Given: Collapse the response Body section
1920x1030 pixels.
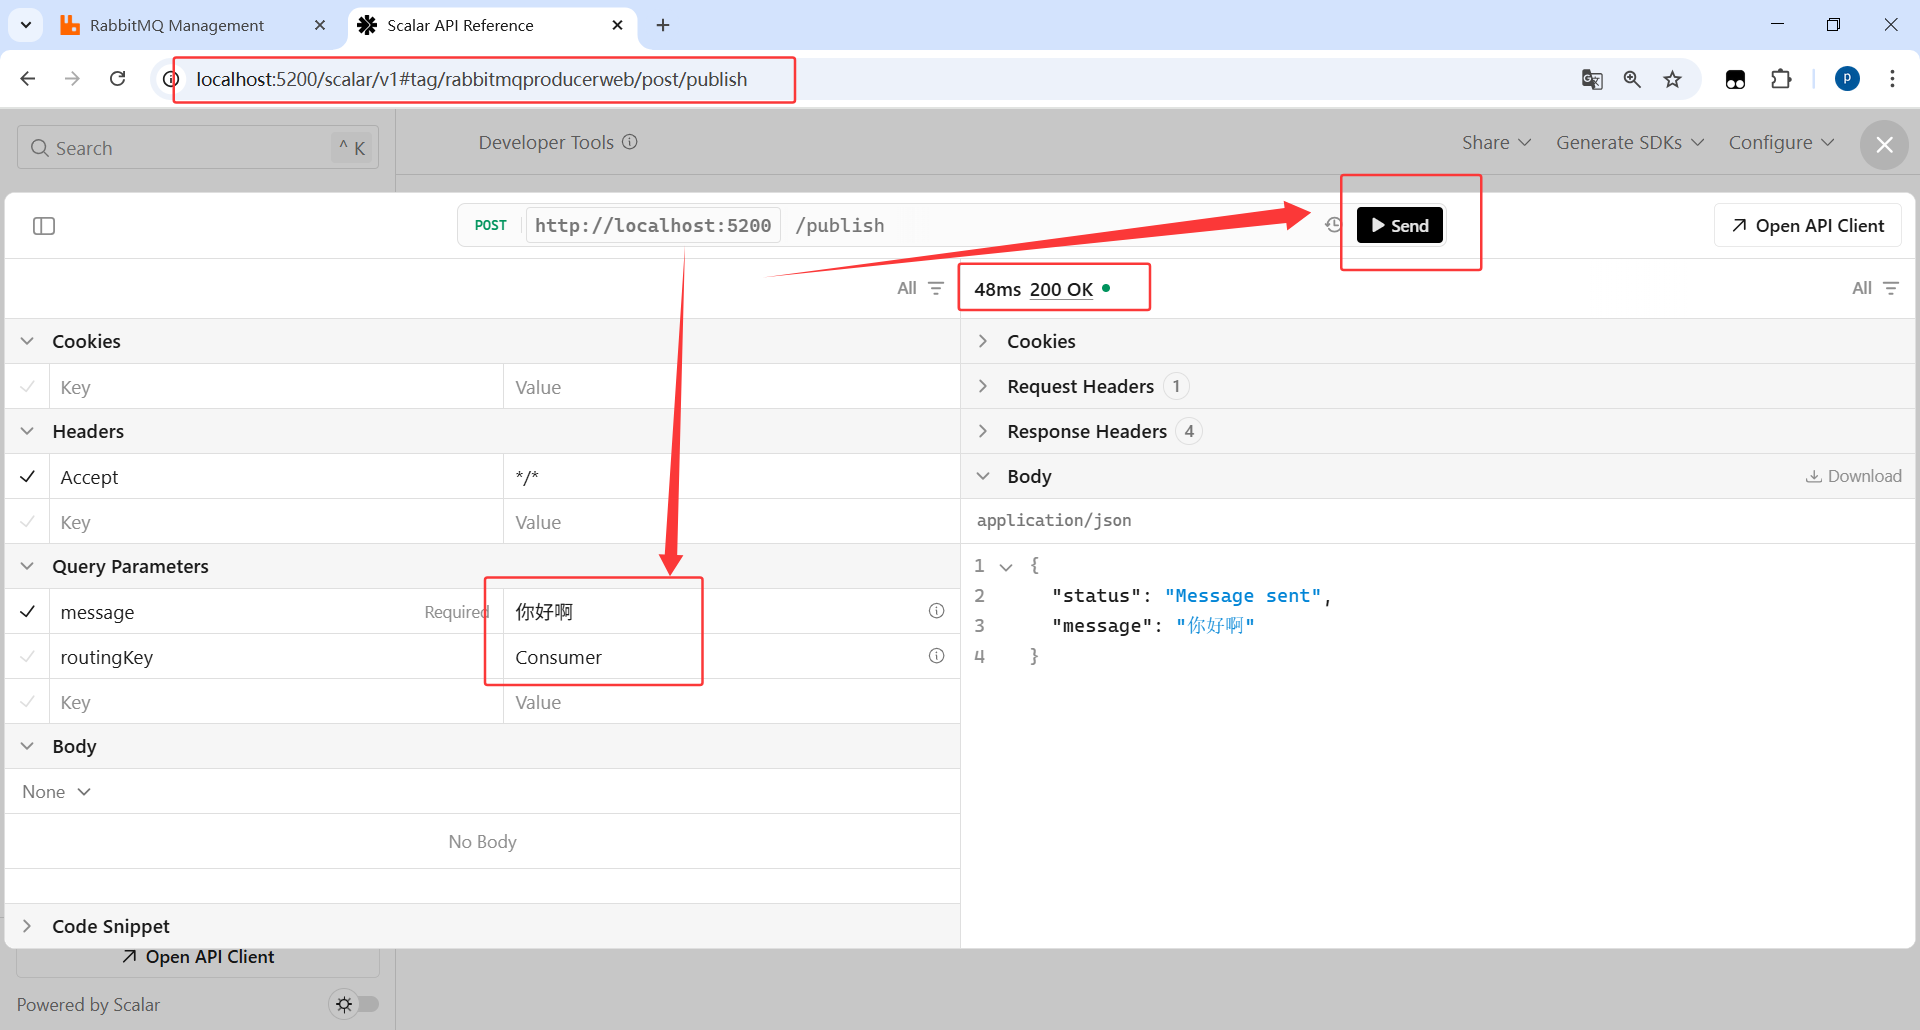Looking at the screenshot, I should pos(983,476).
